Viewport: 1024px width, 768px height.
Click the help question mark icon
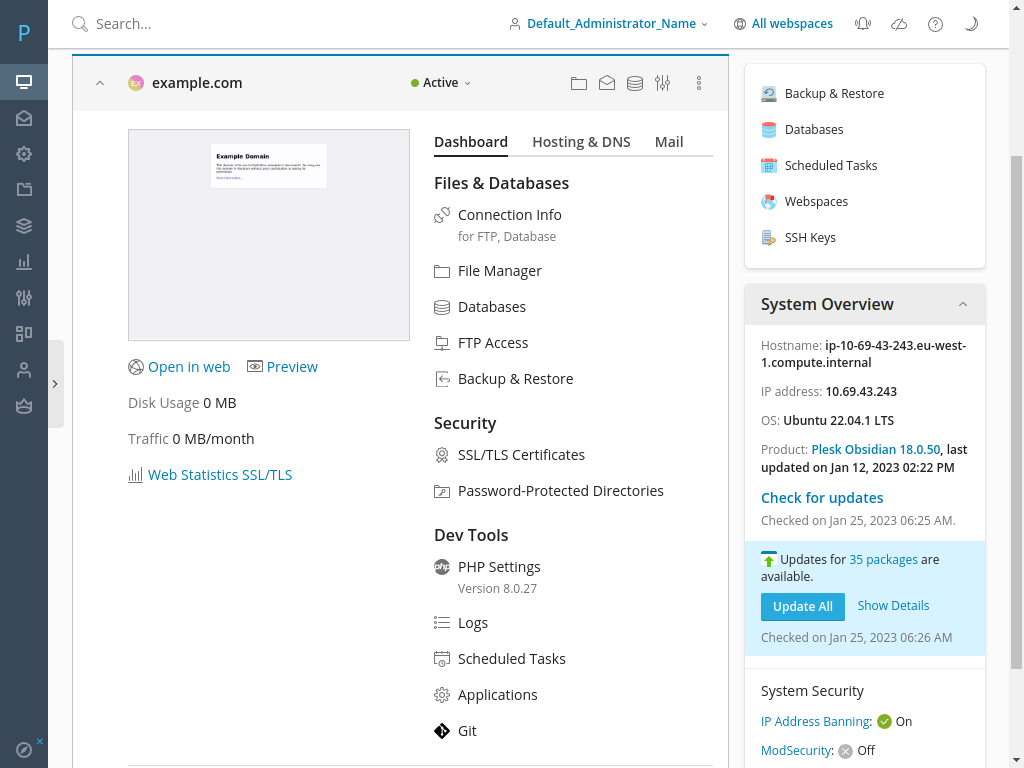click(935, 24)
